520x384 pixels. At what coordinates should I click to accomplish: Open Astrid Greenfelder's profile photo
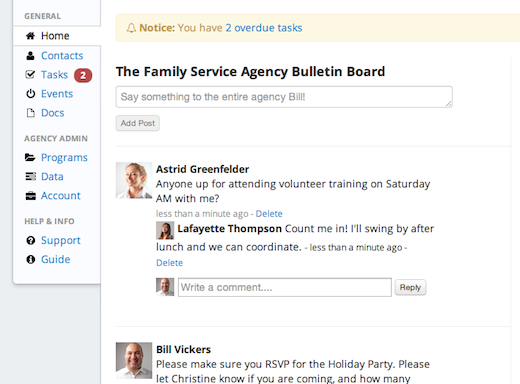click(134, 180)
